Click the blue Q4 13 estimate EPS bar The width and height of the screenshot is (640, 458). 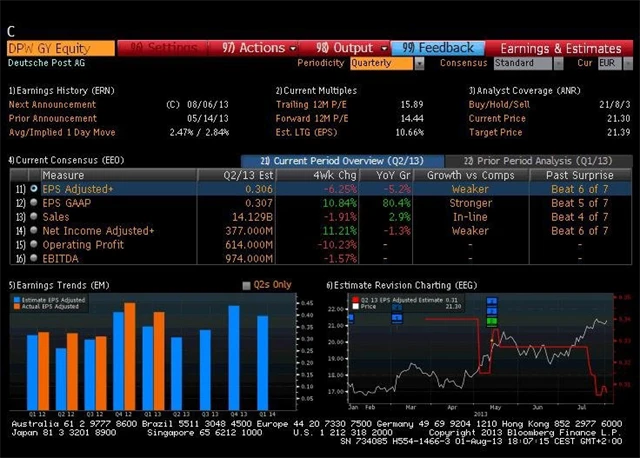(x=234, y=358)
